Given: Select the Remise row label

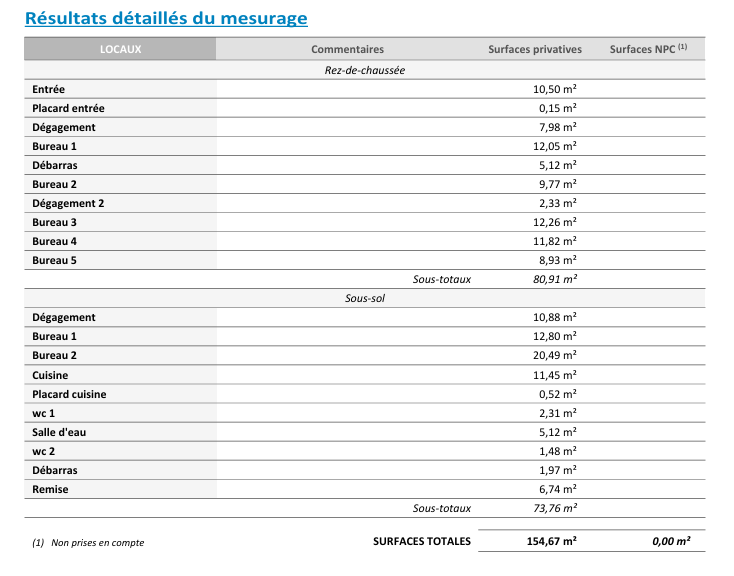Looking at the screenshot, I should pos(50,489).
